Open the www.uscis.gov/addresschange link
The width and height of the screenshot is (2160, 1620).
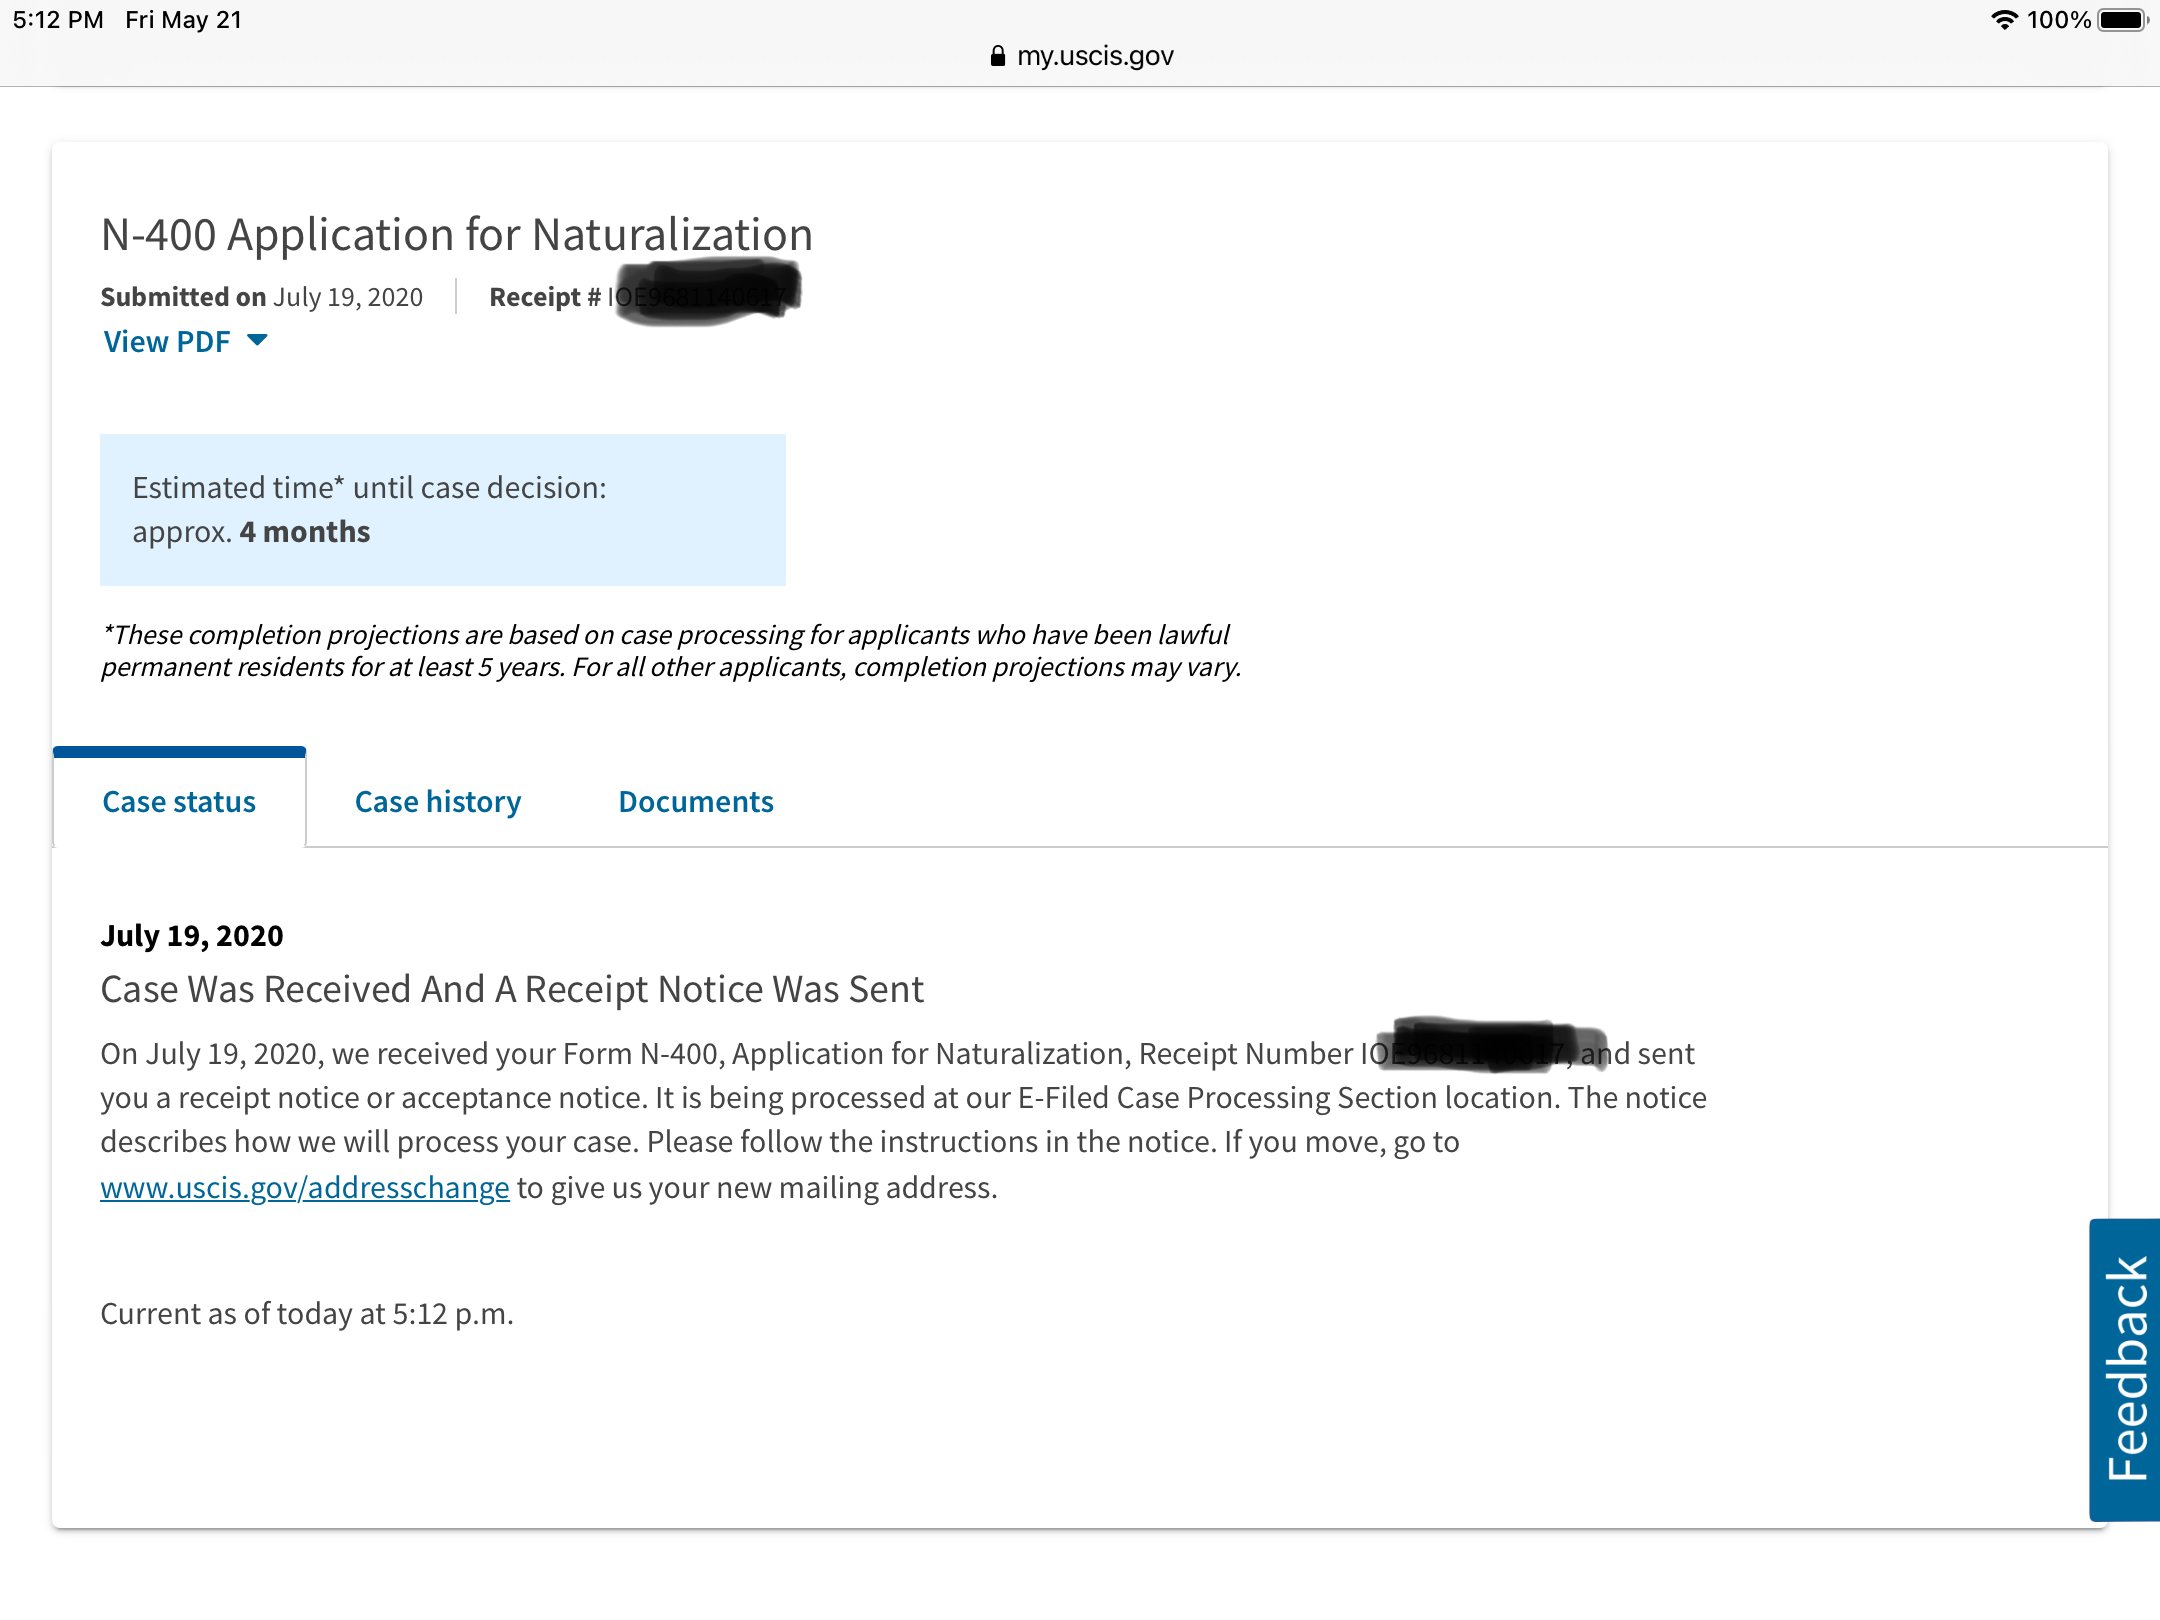tap(304, 1188)
